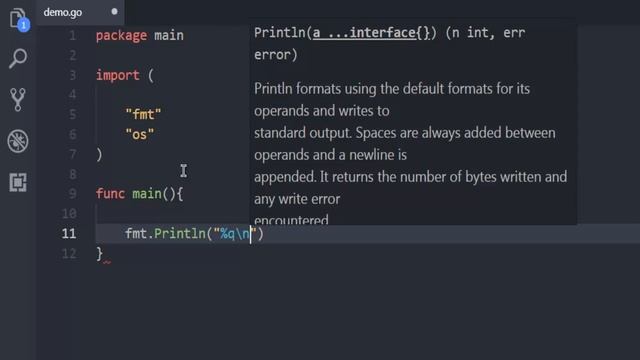The width and height of the screenshot is (640, 360).
Task: Click the "os" import string
Action: (x=140, y=134)
